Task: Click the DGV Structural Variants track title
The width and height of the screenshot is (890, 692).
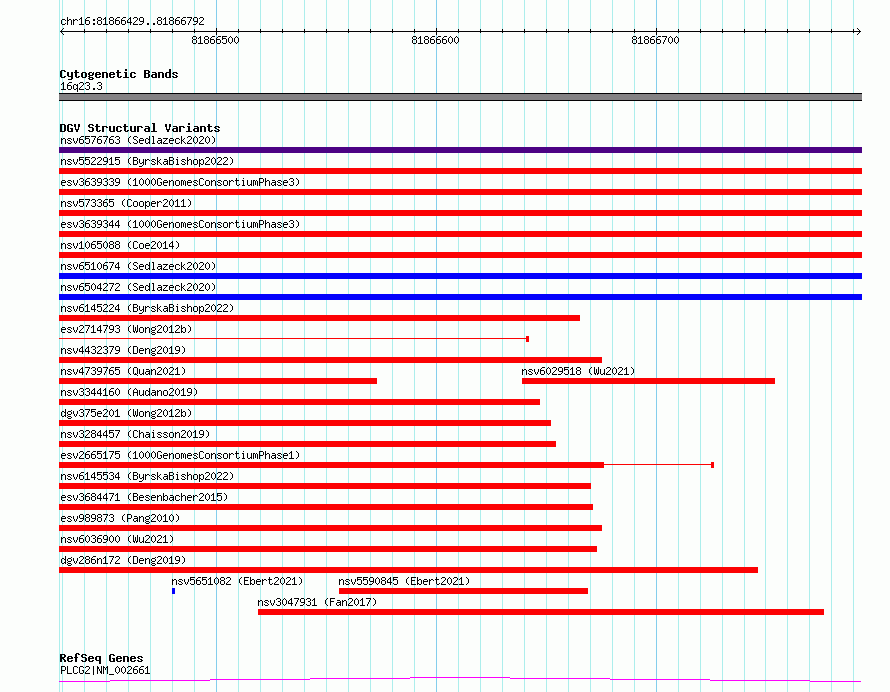Action: coord(140,128)
